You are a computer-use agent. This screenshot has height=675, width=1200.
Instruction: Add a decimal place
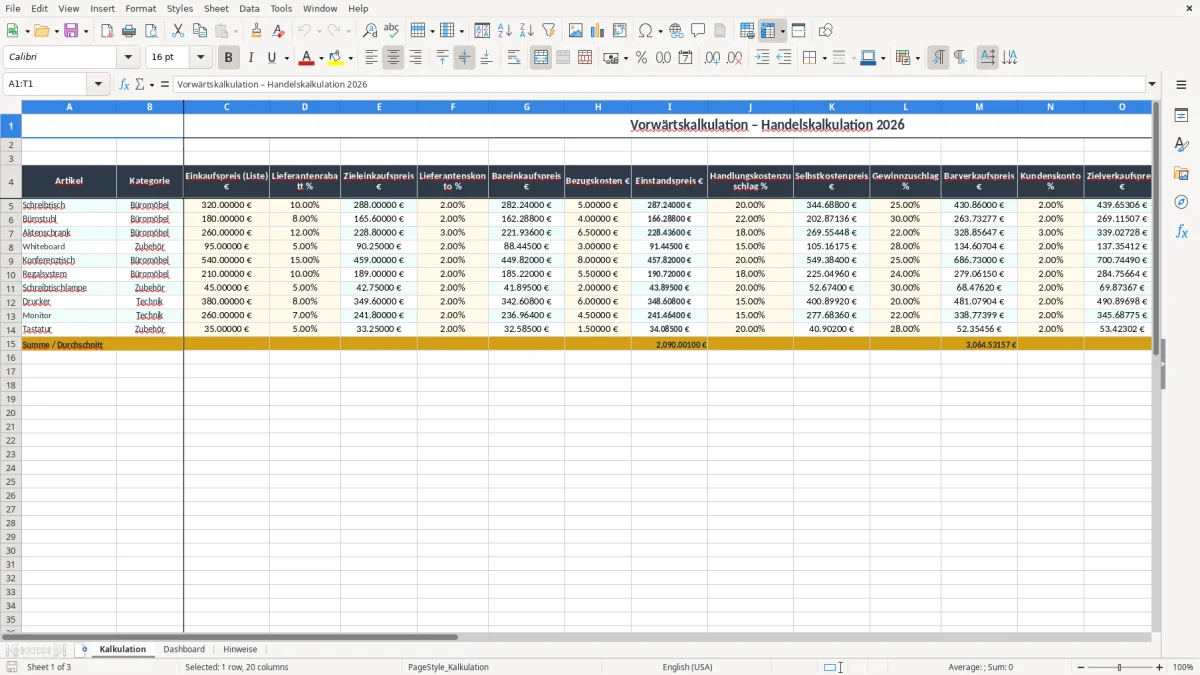[x=712, y=58]
